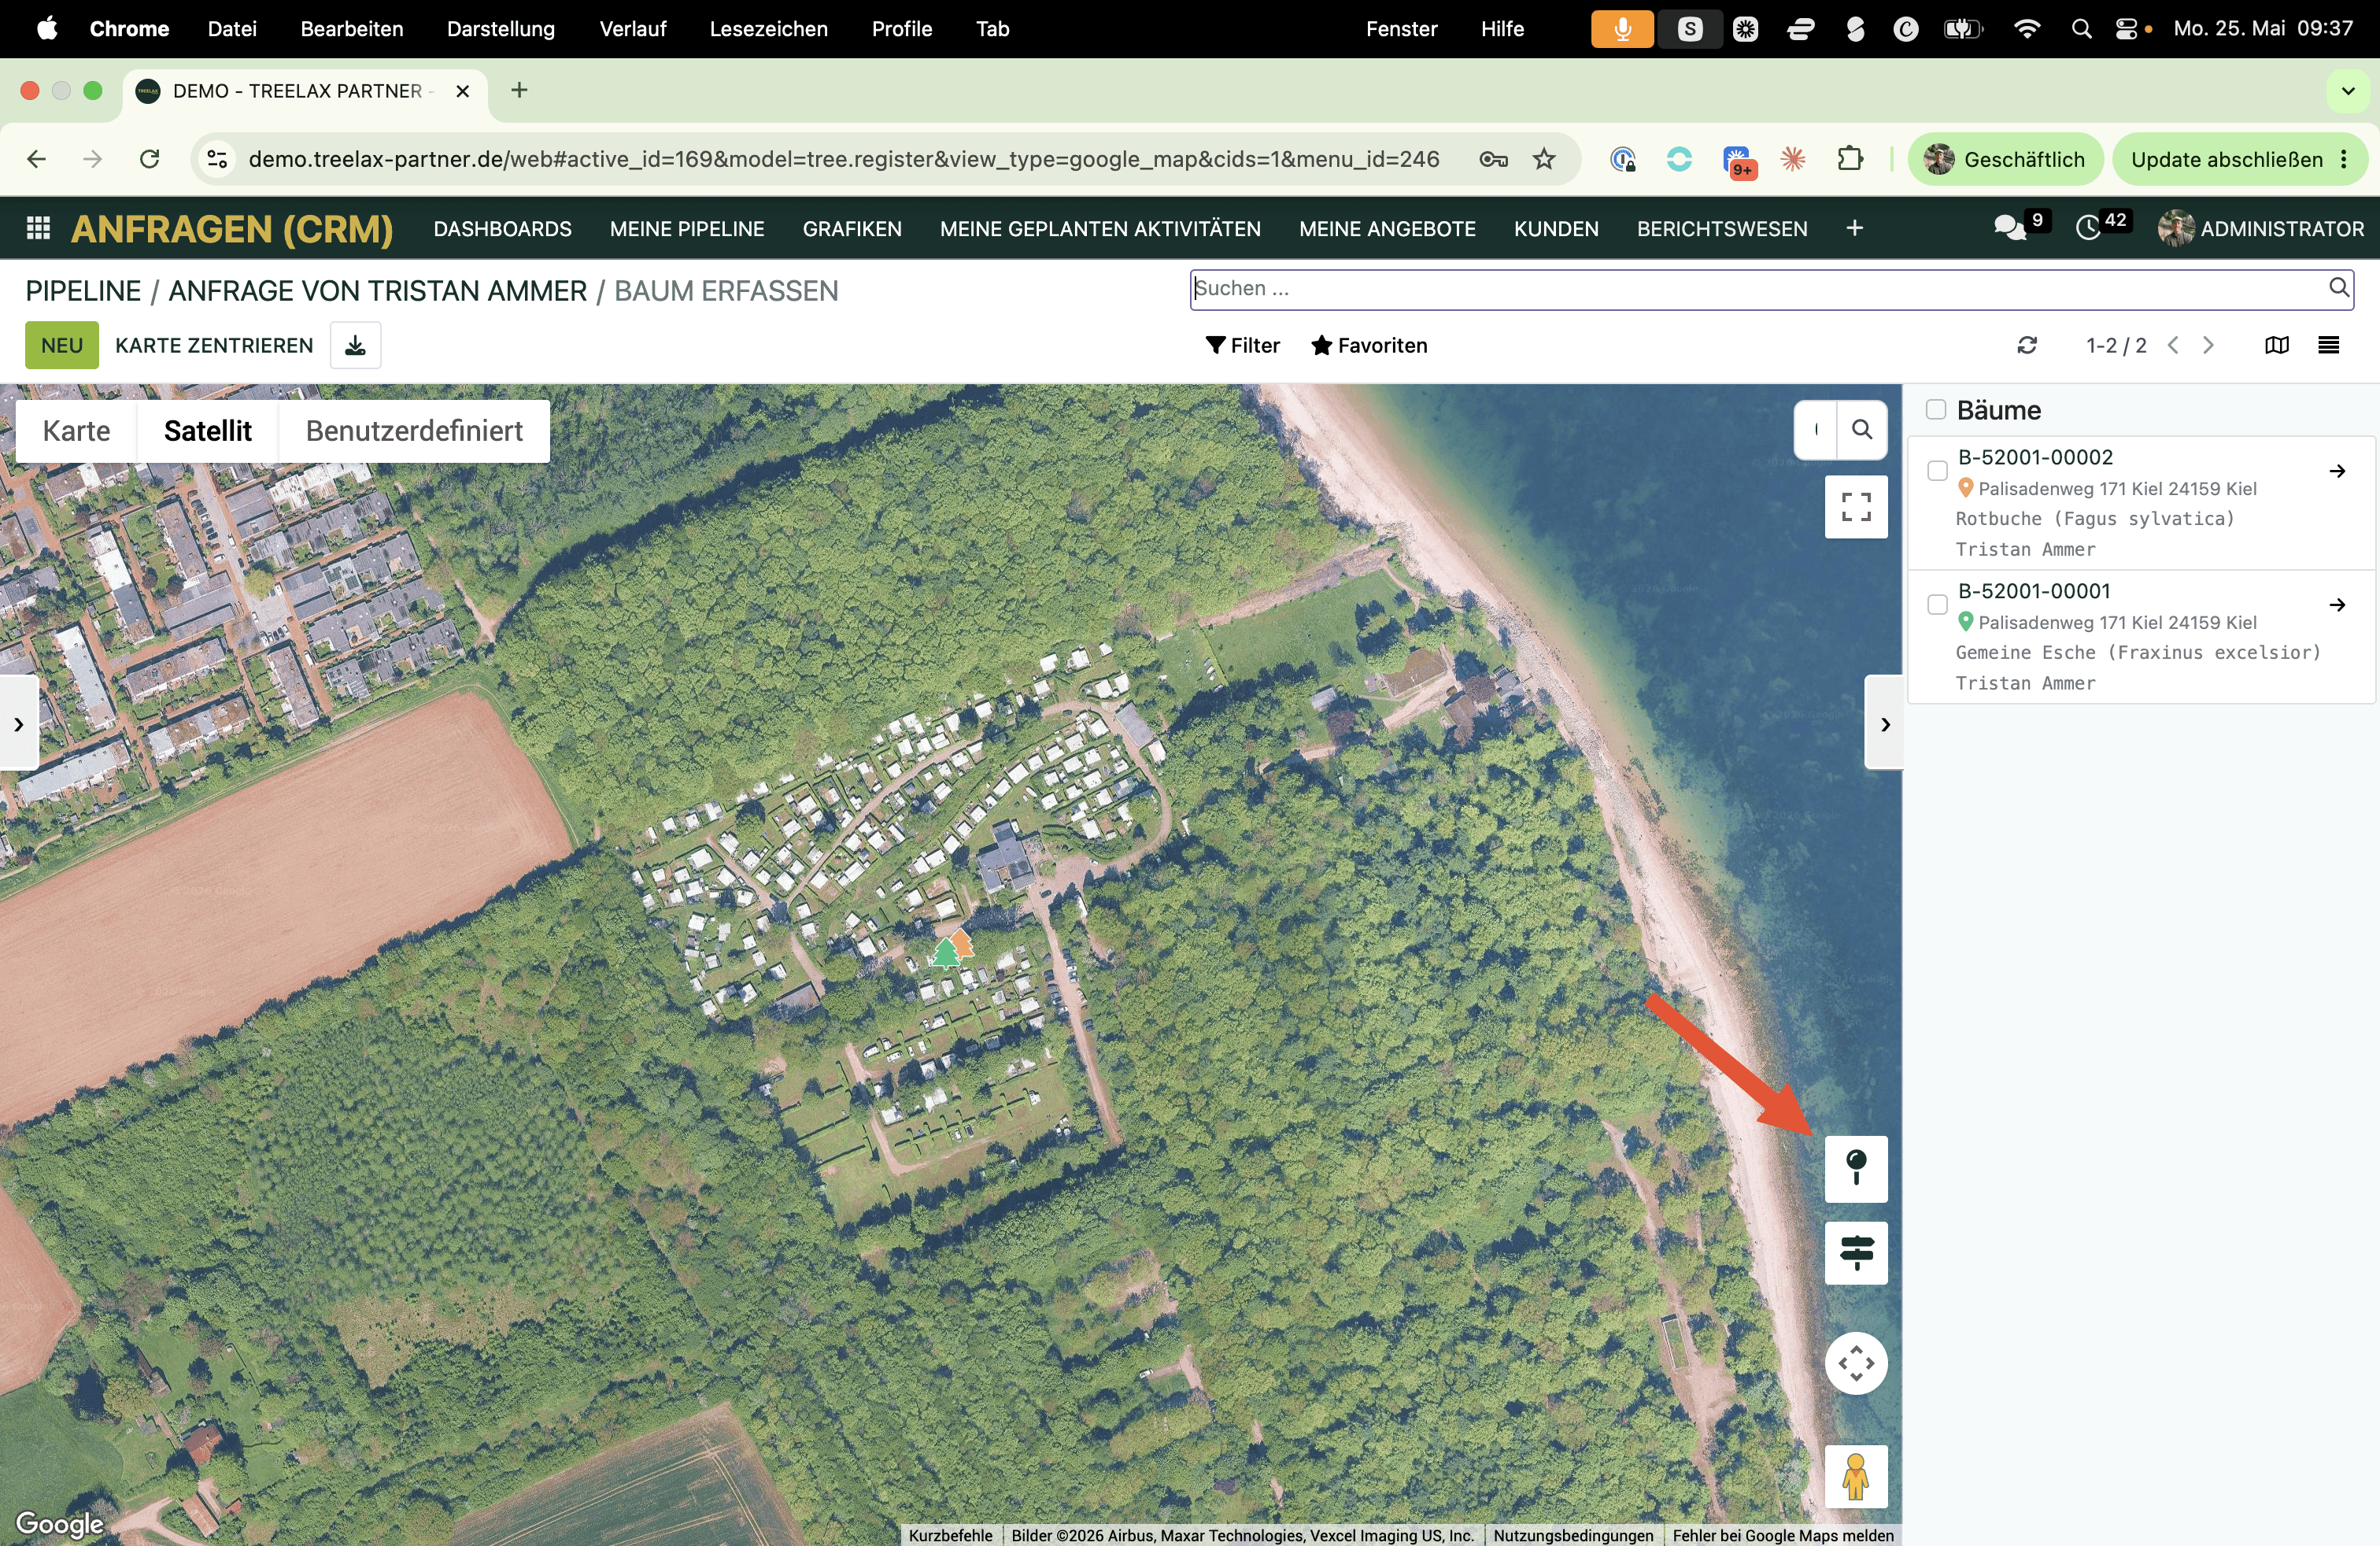Open the Dashboards menu
2380x1546 pixels.
502,228
